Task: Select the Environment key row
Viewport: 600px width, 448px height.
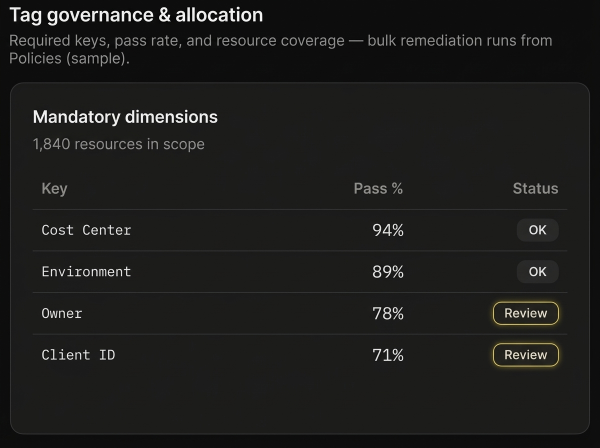Action: (x=86, y=272)
